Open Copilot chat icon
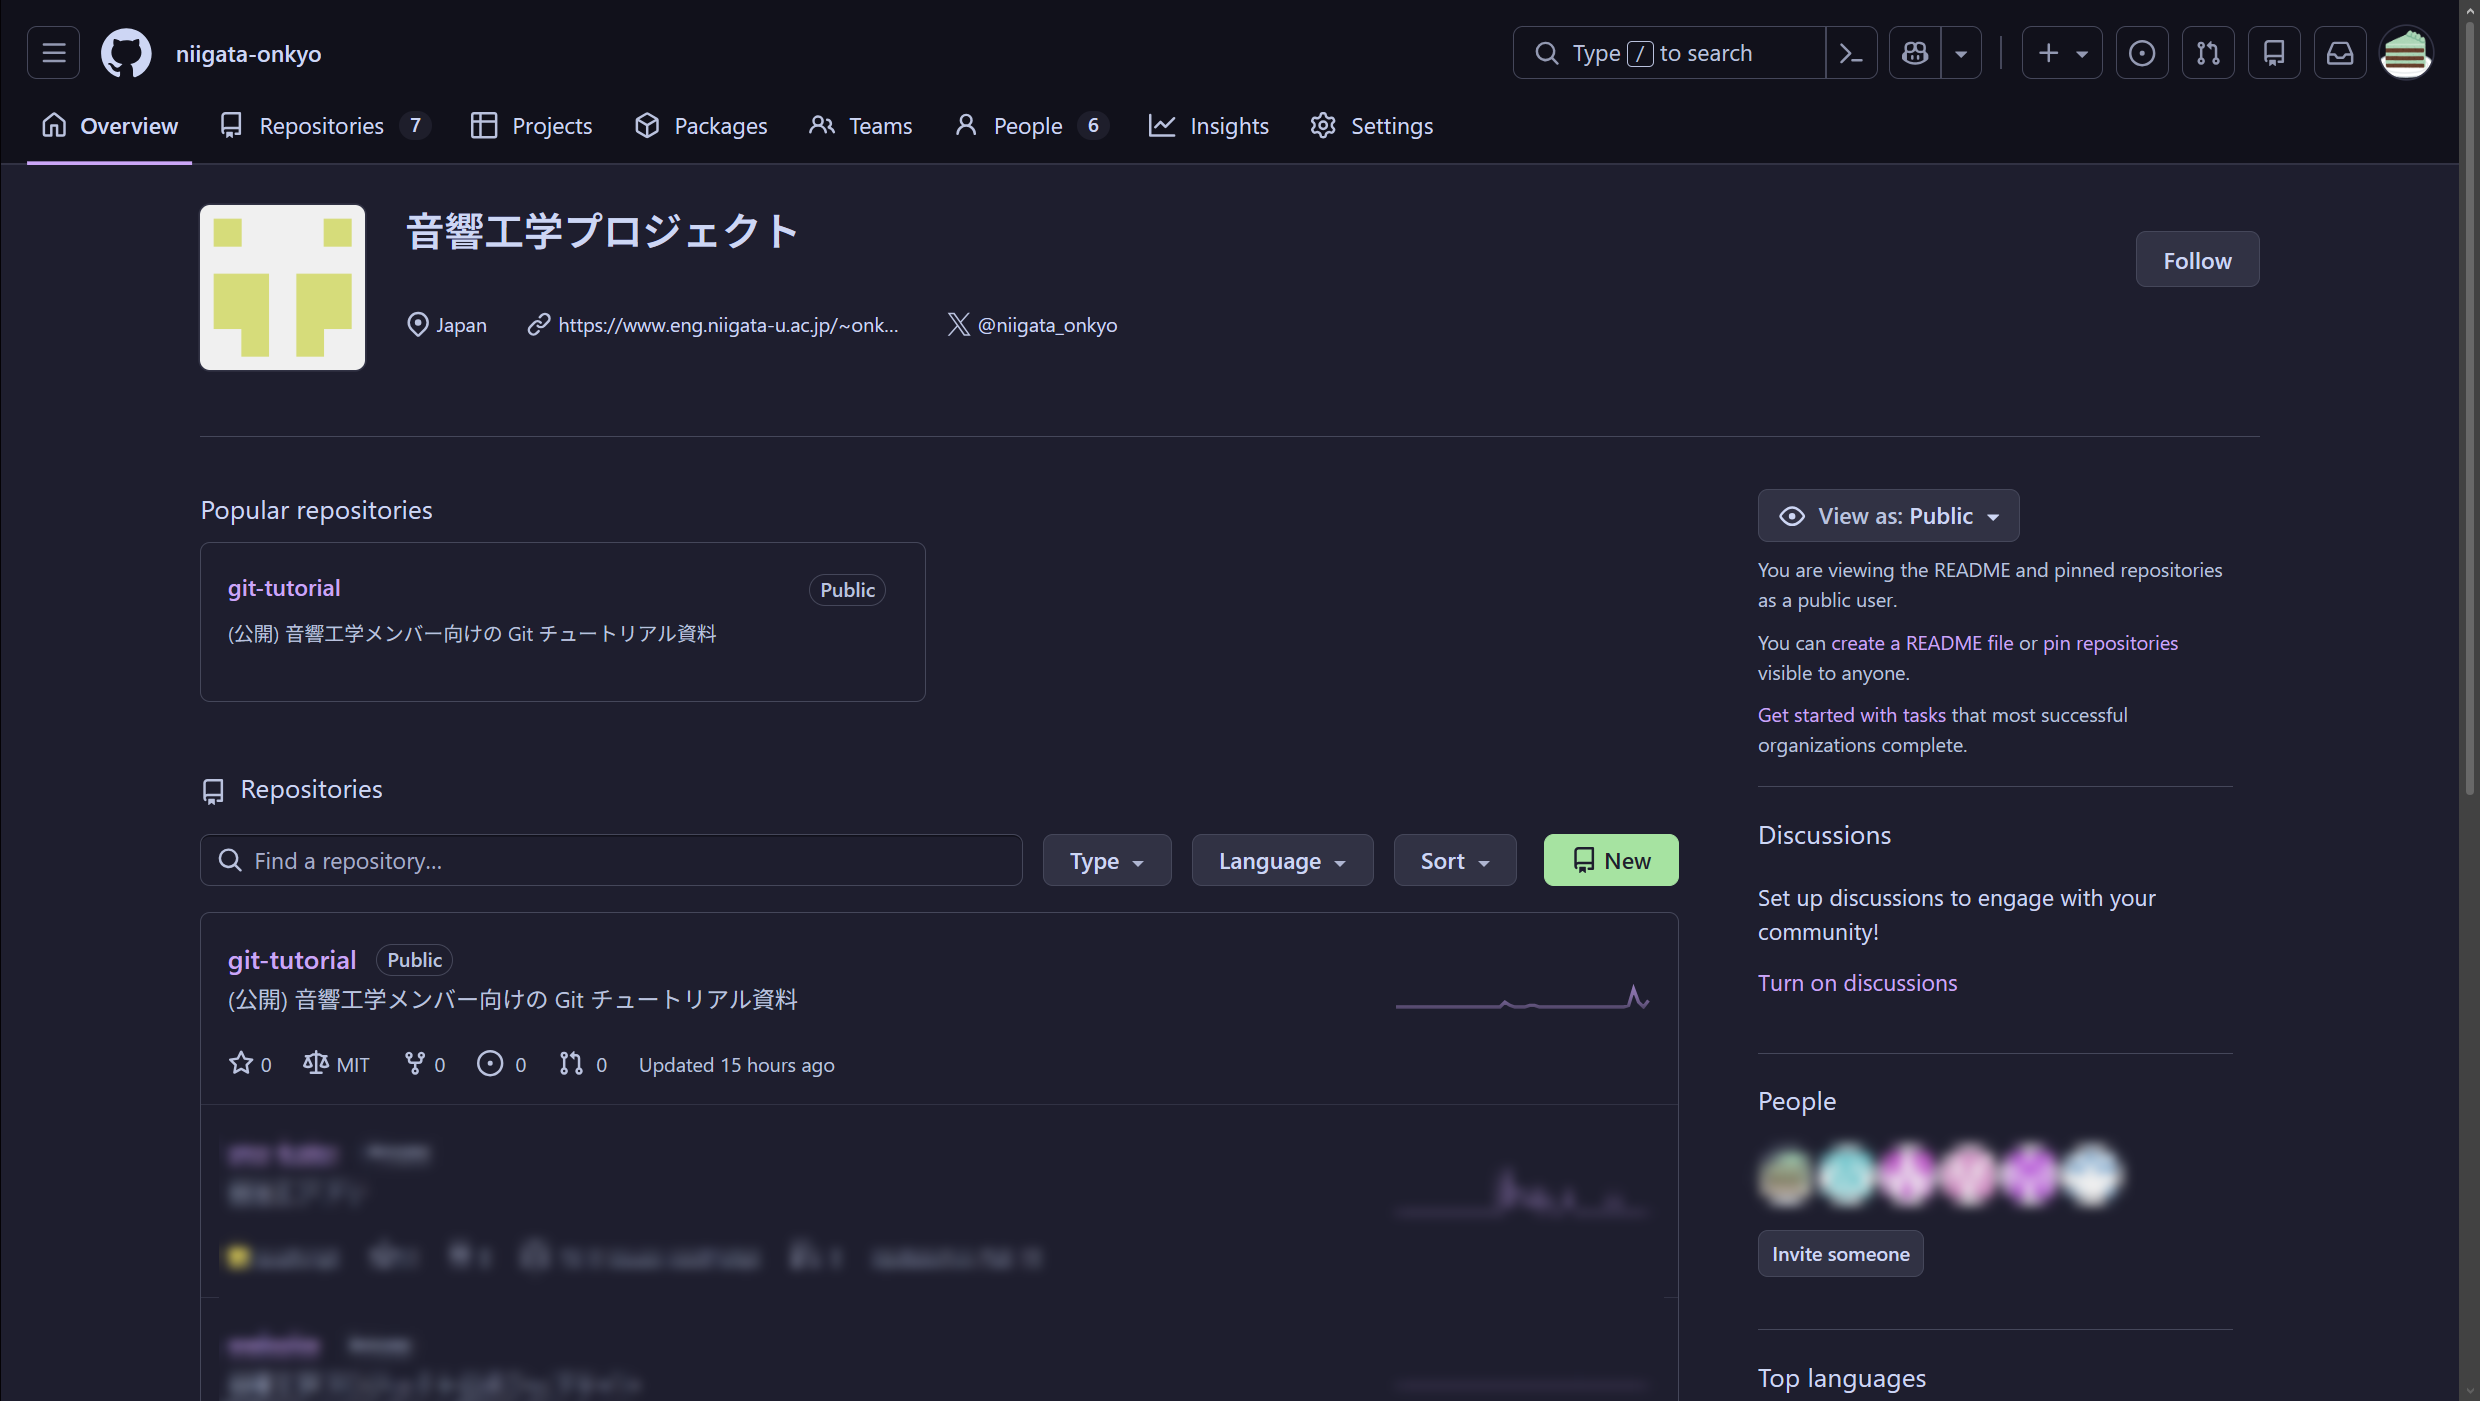This screenshot has height=1401, width=2480. tap(1915, 53)
